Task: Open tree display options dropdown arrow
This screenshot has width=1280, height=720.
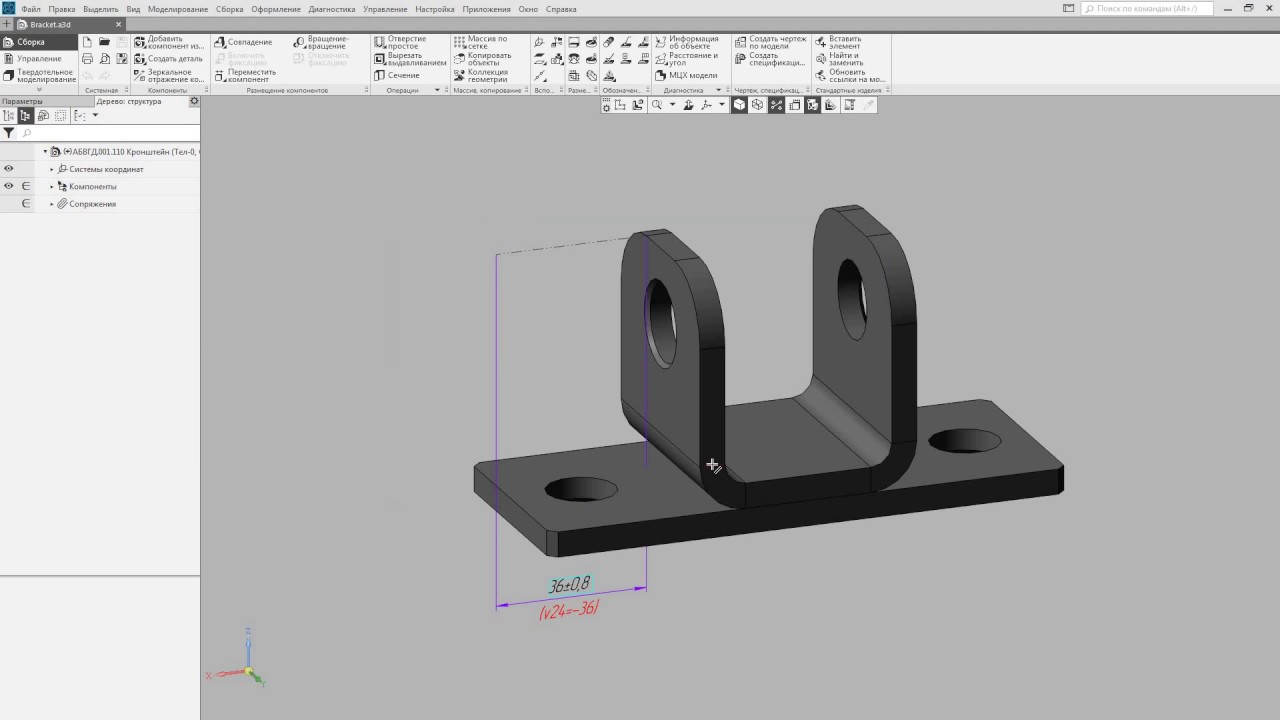Action: 95,116
